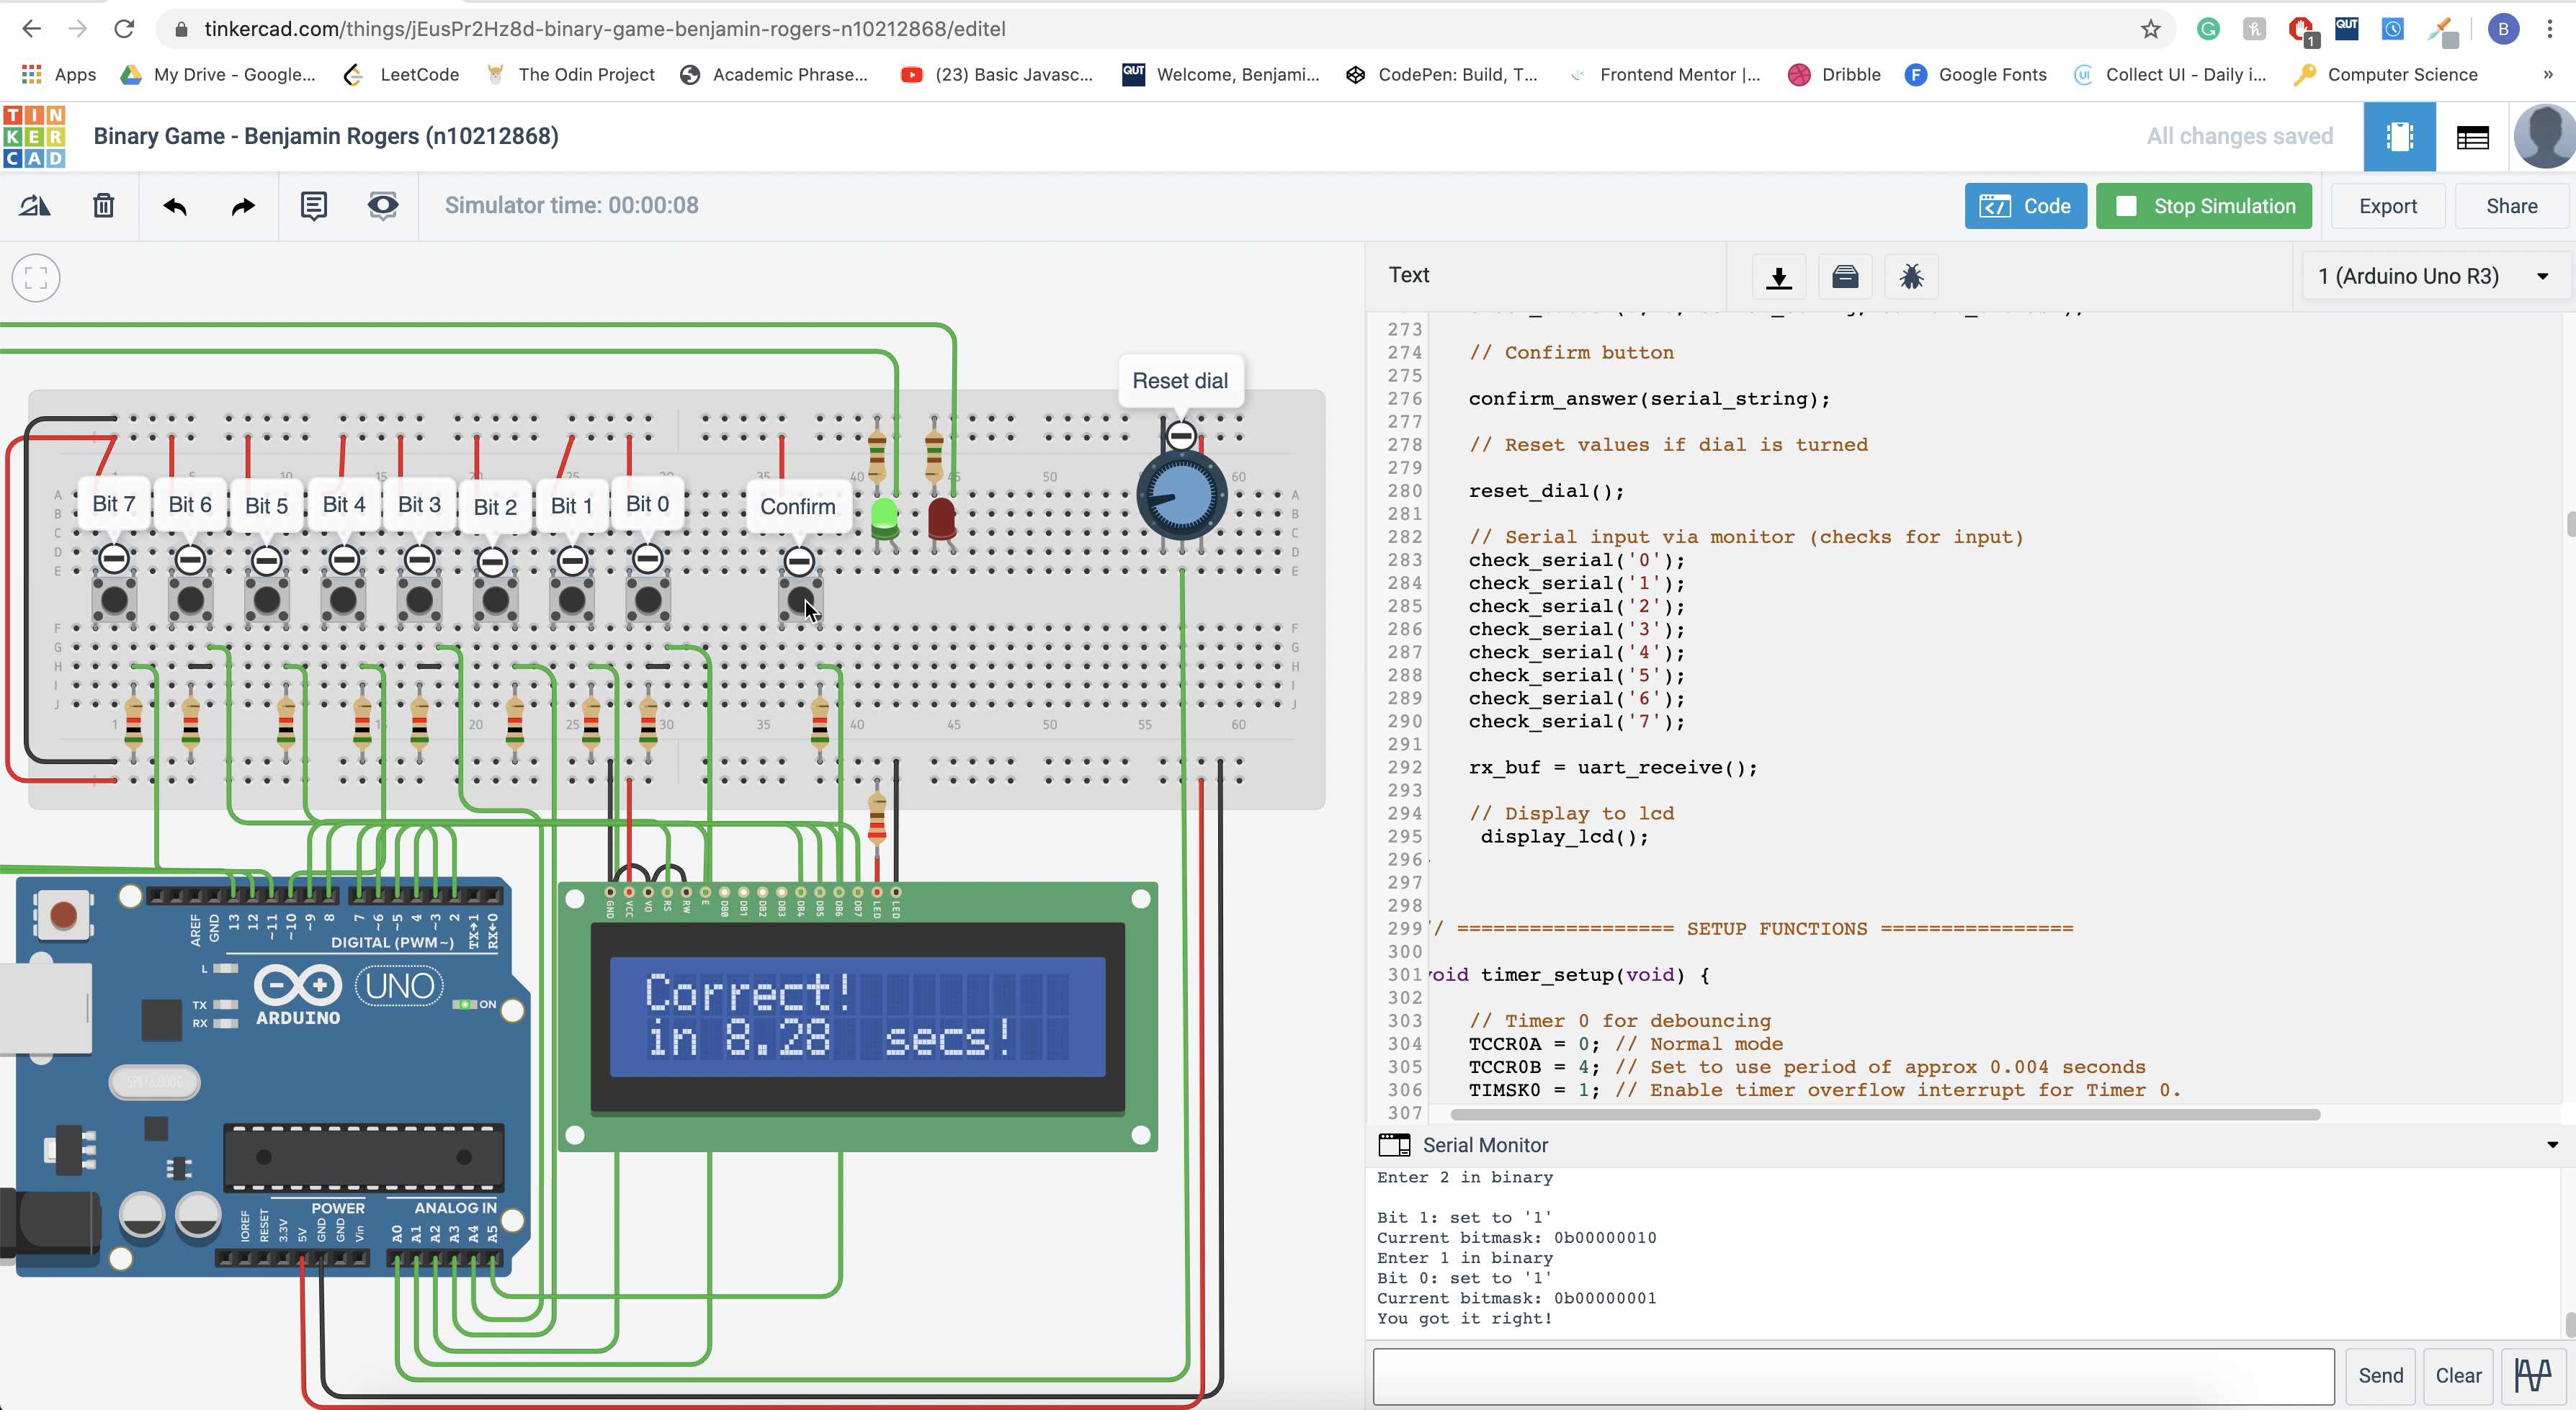Click the debugger bug icon
The height and width of the screenshot is (1410, 2576).
pos(1910,277)
